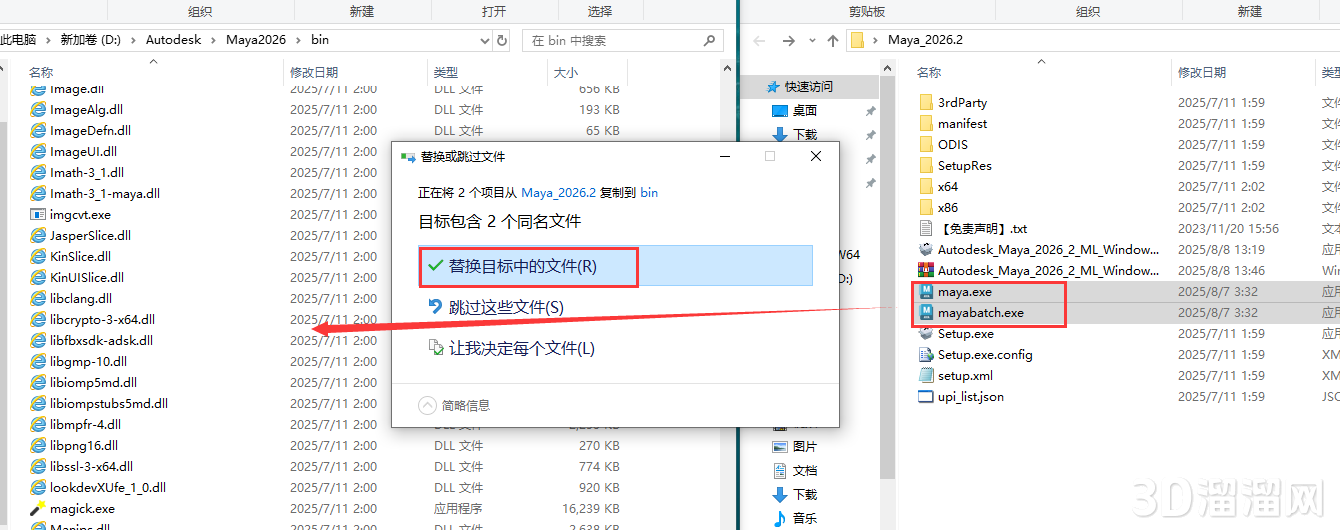Viewport: 1340px width, 530px height.
Task: Go back in Maya_2026.2 window
Action: tap(760, 41)
